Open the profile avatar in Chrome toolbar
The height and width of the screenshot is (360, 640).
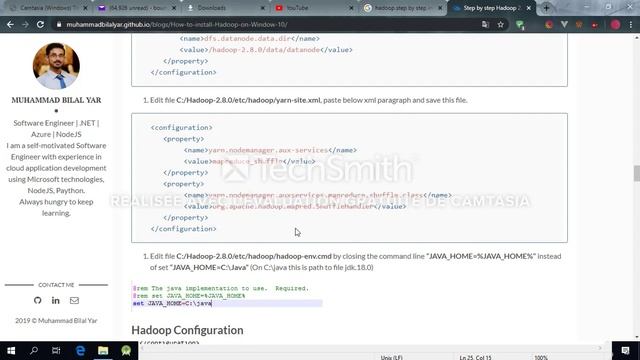tap(616, 24)
